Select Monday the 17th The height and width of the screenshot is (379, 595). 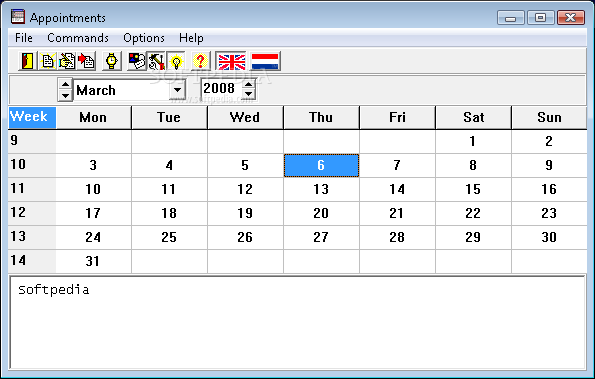pyautogui.click(x=93, y=213)
